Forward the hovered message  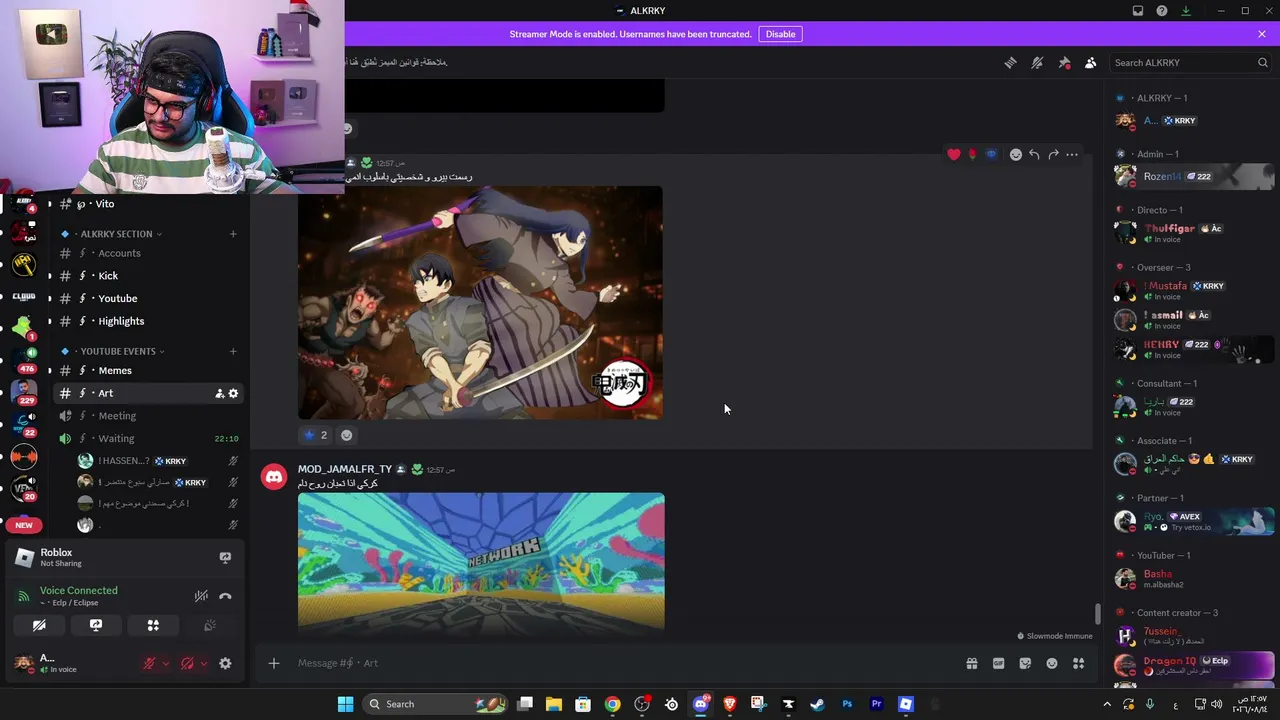(1053, 155)
